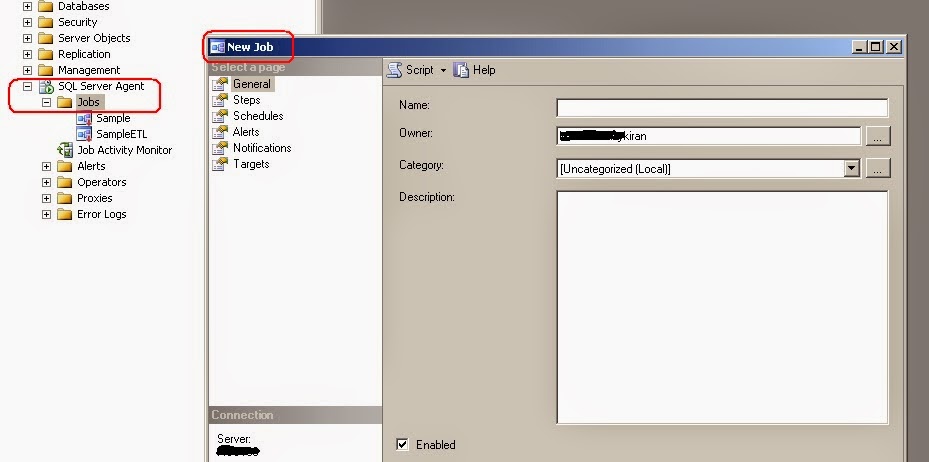Click the Replication folder icon
The image size is (929, 462).
[x=46, y=54]
